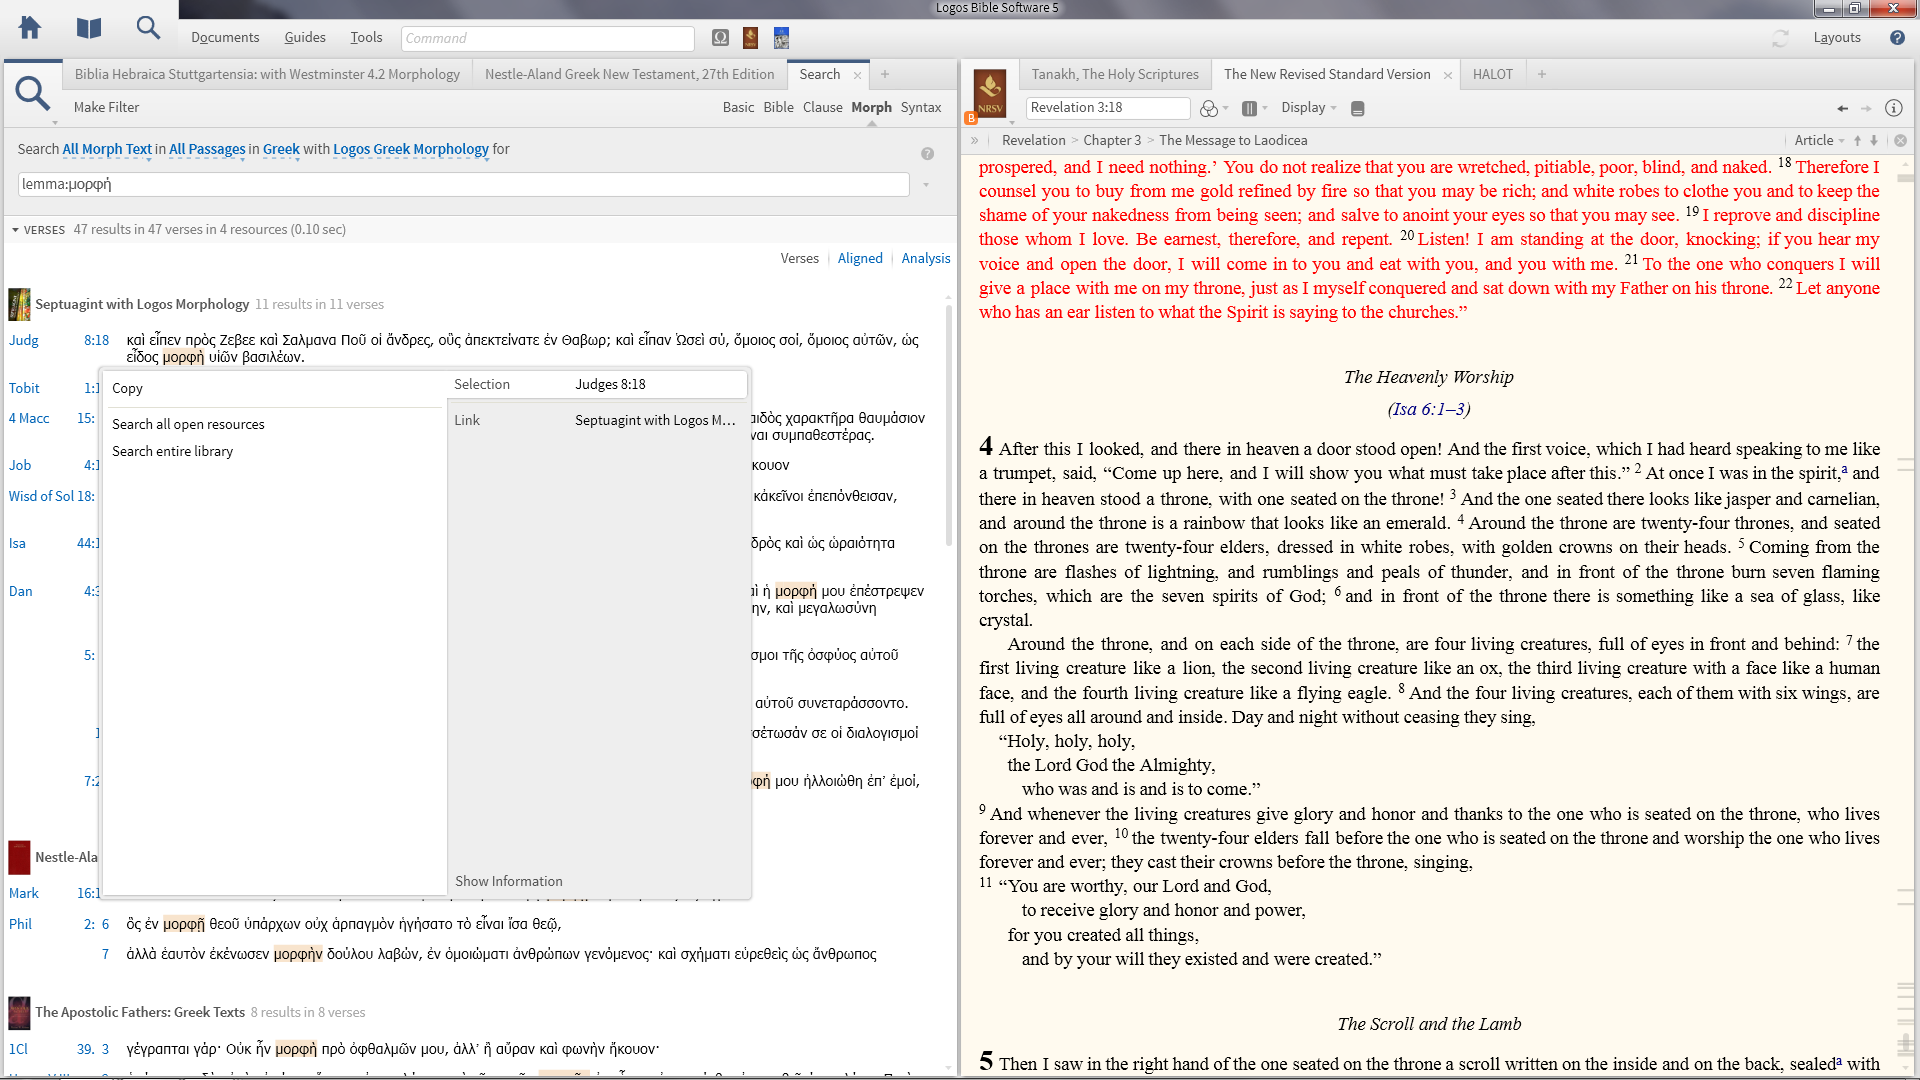Click the back navigation arrow

1842,108
